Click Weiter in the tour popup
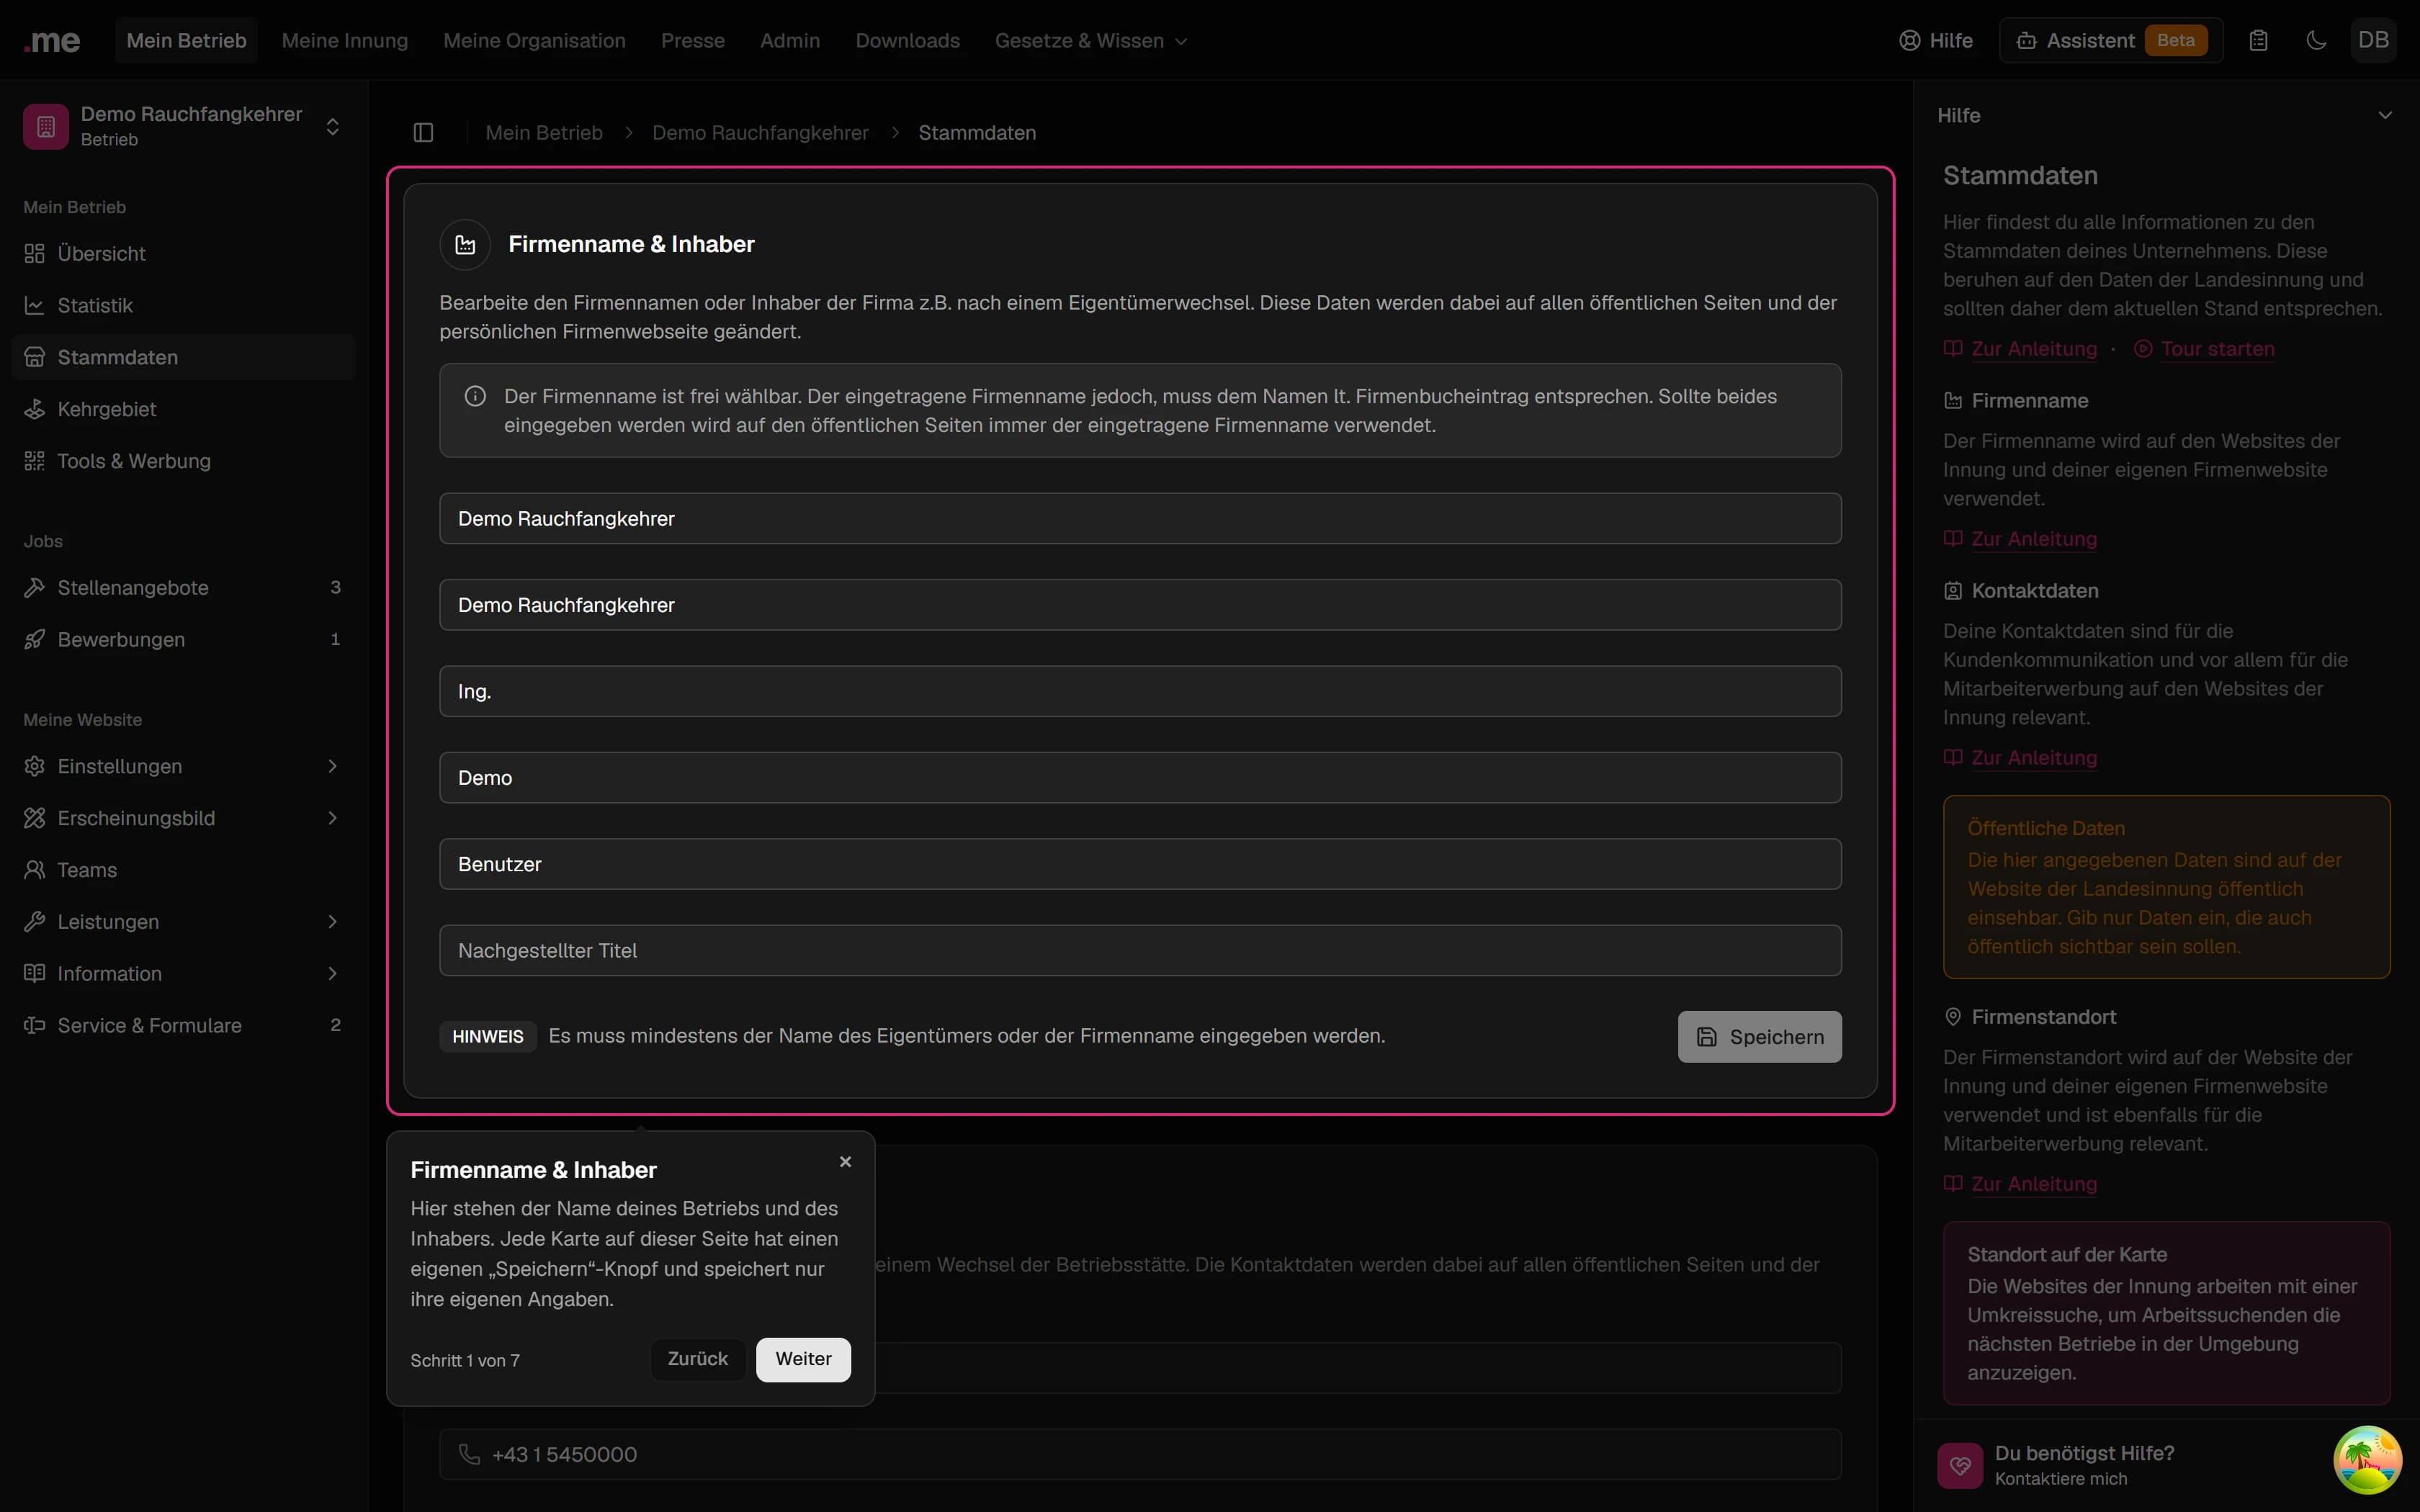Screen dimensions: 2420x1512 (803, 1359)
